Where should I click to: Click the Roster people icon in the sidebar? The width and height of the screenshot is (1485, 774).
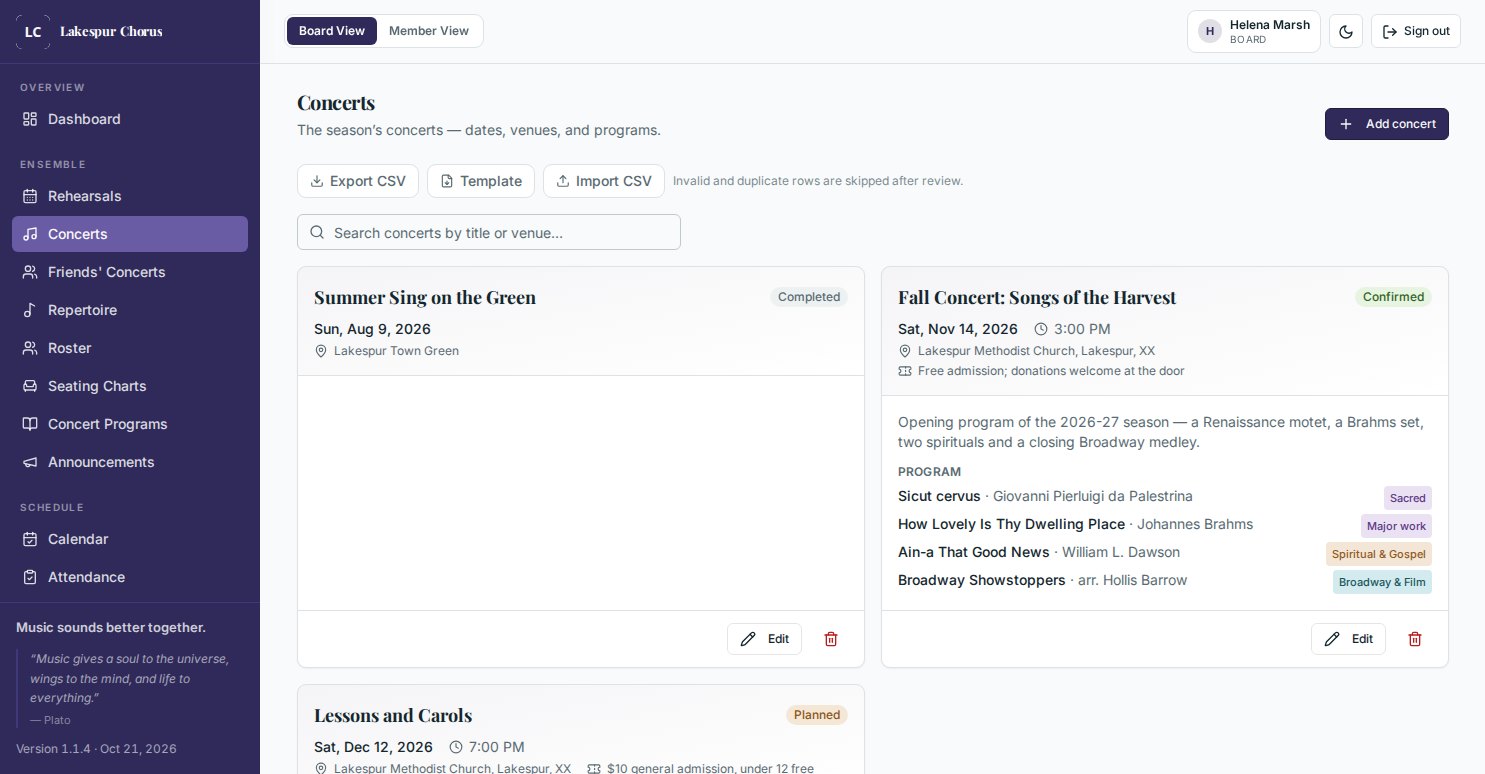click(30, 348)
